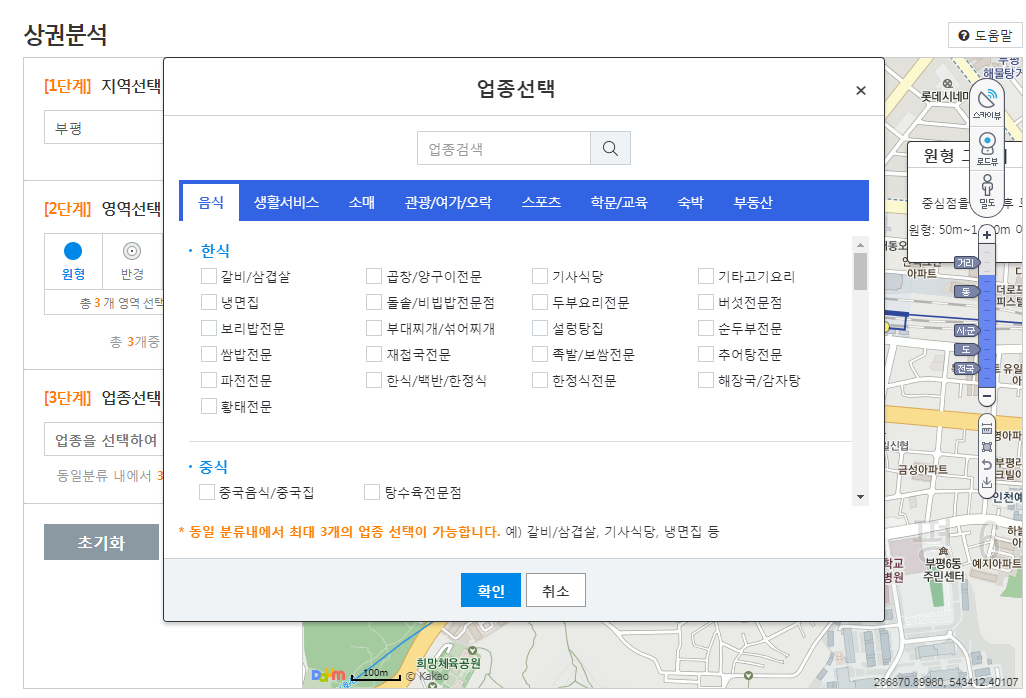Screen dimensions: 1026x698
Task: Activate the 밀도 density map icon
Action: (987, 191)
